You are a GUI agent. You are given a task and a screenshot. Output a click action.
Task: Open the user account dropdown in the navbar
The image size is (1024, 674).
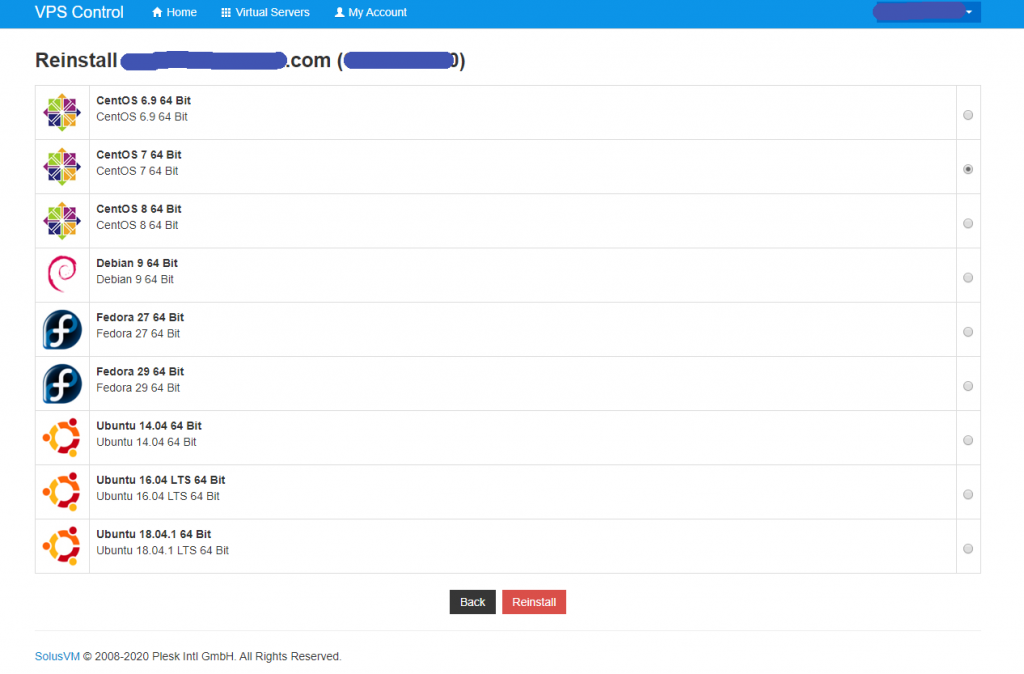927,12
